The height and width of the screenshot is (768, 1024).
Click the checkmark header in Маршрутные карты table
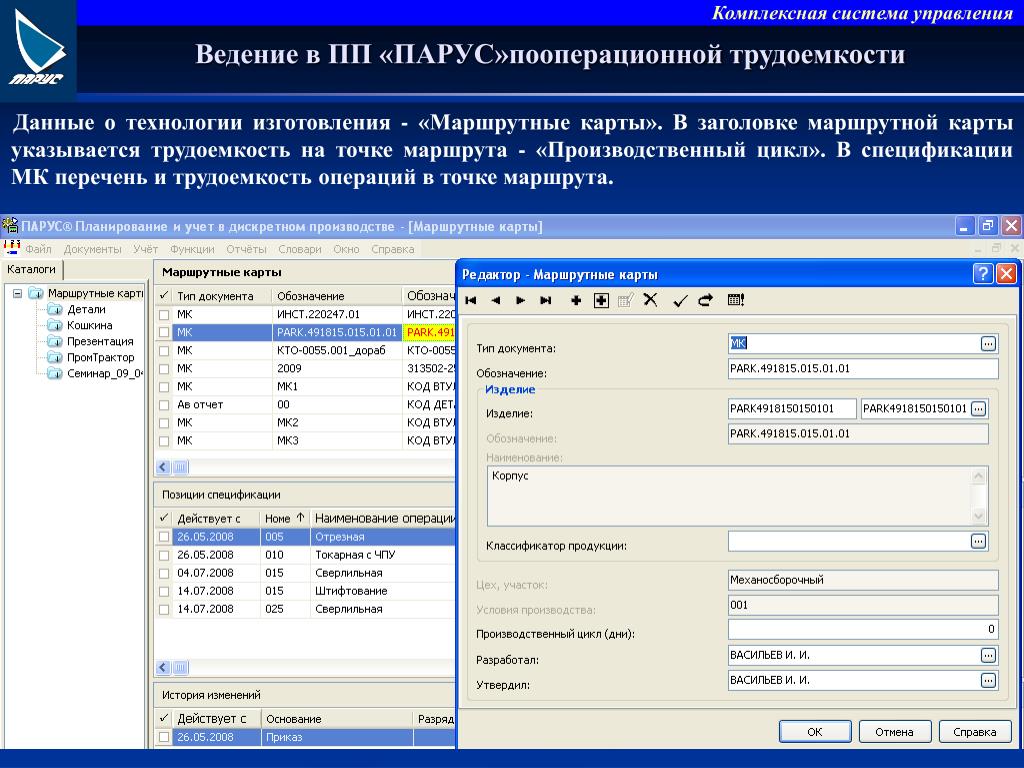(164, 296)
